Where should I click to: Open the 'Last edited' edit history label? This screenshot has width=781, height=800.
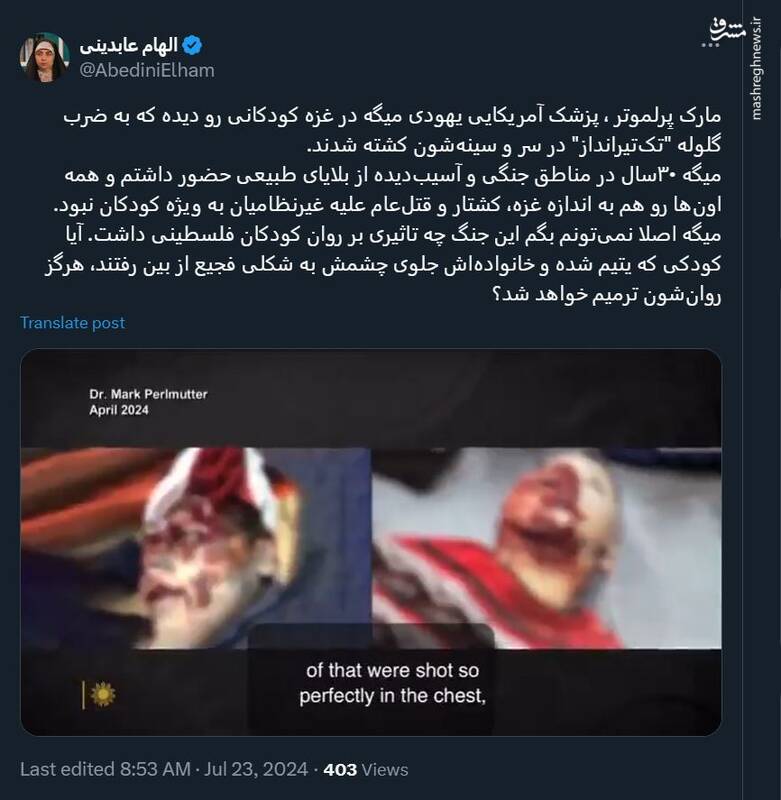coord(67,769)
